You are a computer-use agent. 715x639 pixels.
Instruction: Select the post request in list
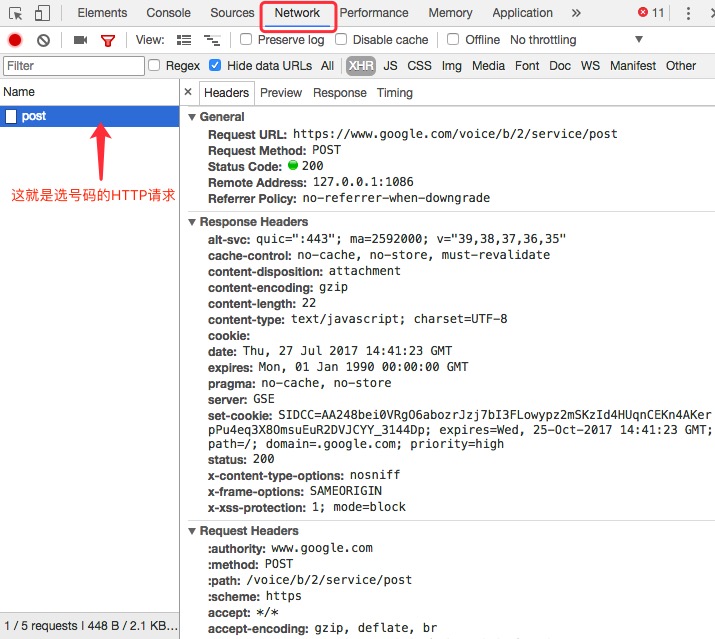(x=34, y=116)
